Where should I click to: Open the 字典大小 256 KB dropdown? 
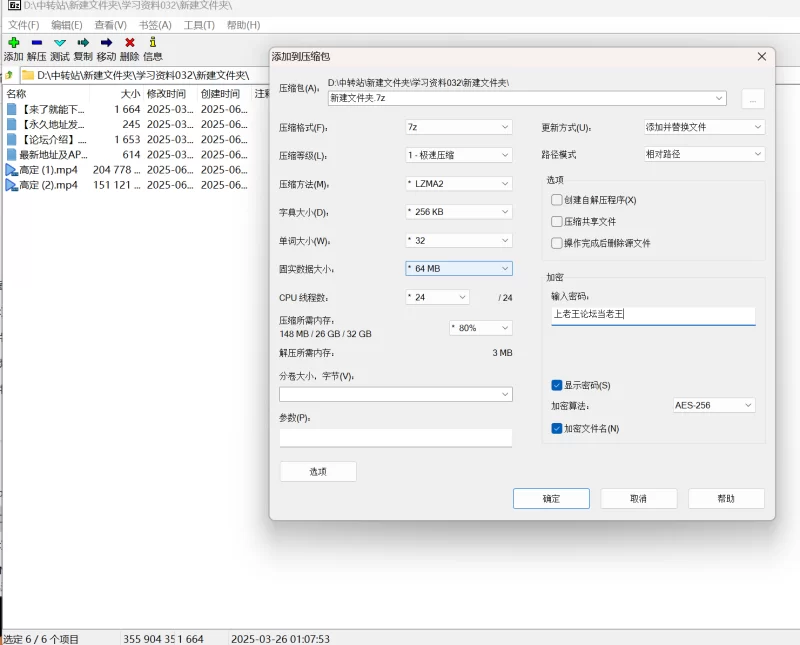click(x=459, y=212)
